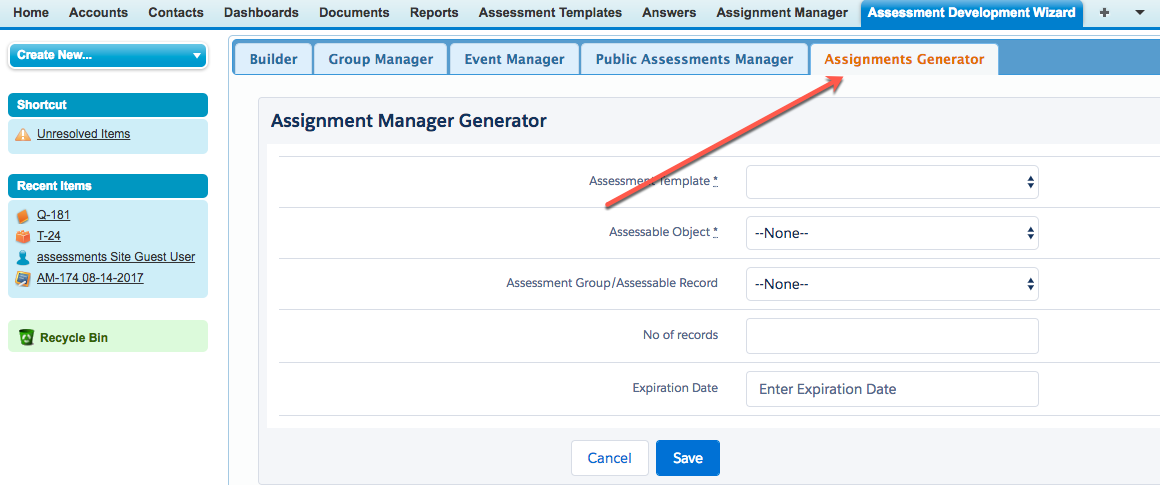Open Assessment Group/Assessable Record dropdown
Image resolution: width=1160 pixels, height=485 pixels.
click(892, 284)
